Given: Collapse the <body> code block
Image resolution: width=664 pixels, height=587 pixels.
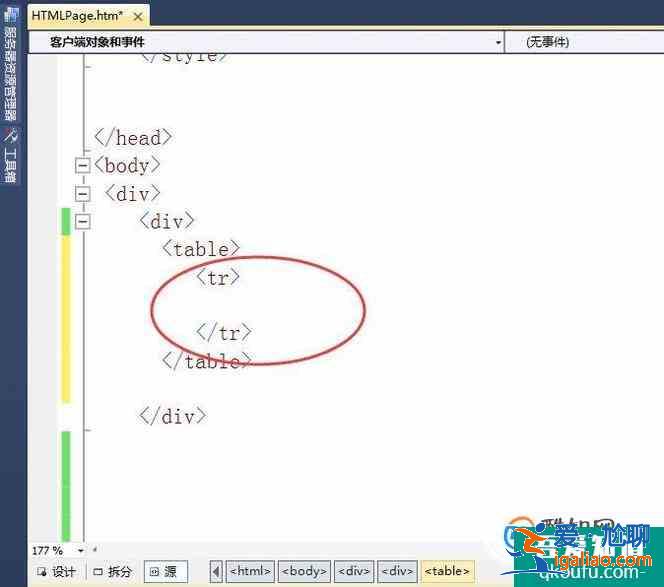Looking at the screenshot, I should pyautogui.click(x=82, y=165).
